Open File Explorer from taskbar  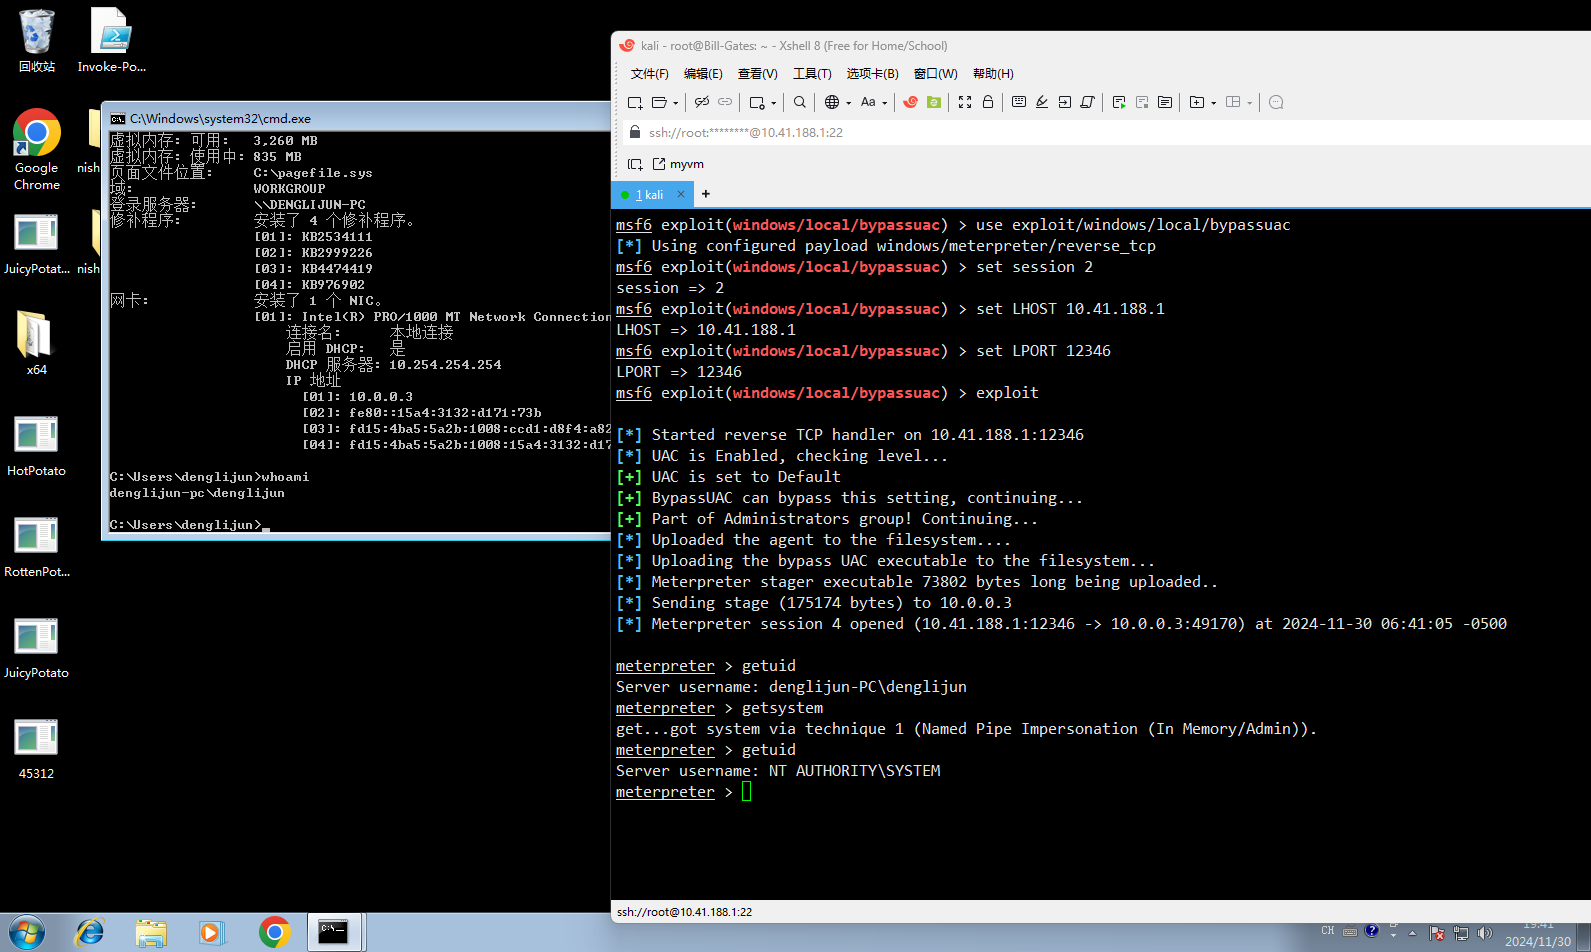pyautogui.click(x=151, y=932)
